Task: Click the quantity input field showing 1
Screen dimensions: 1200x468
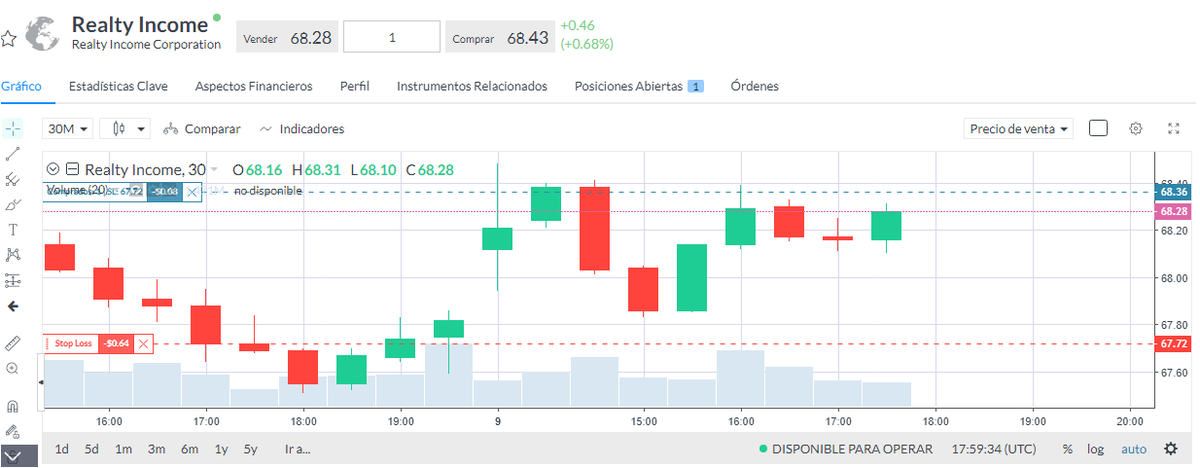Action: [x=392, y=37]
